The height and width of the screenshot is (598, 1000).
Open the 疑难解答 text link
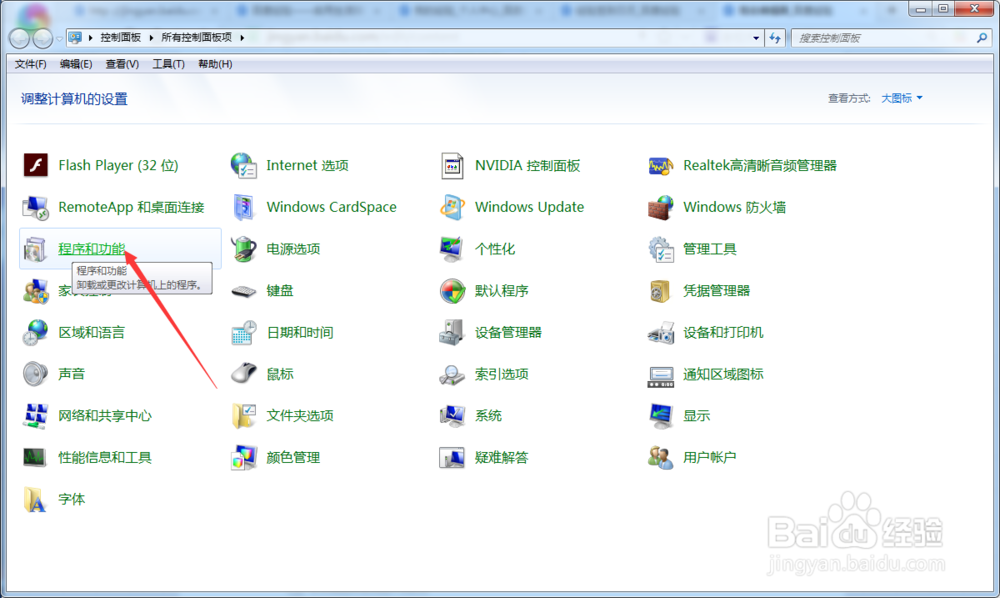501,457
